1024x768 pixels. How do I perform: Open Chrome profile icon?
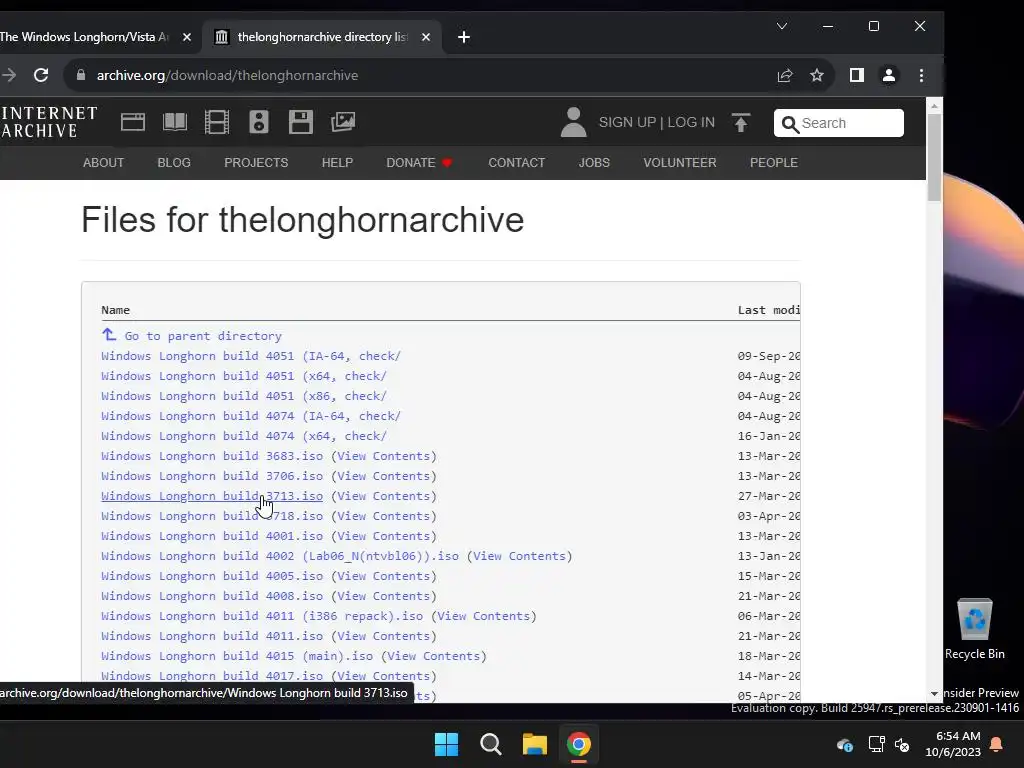889,75
